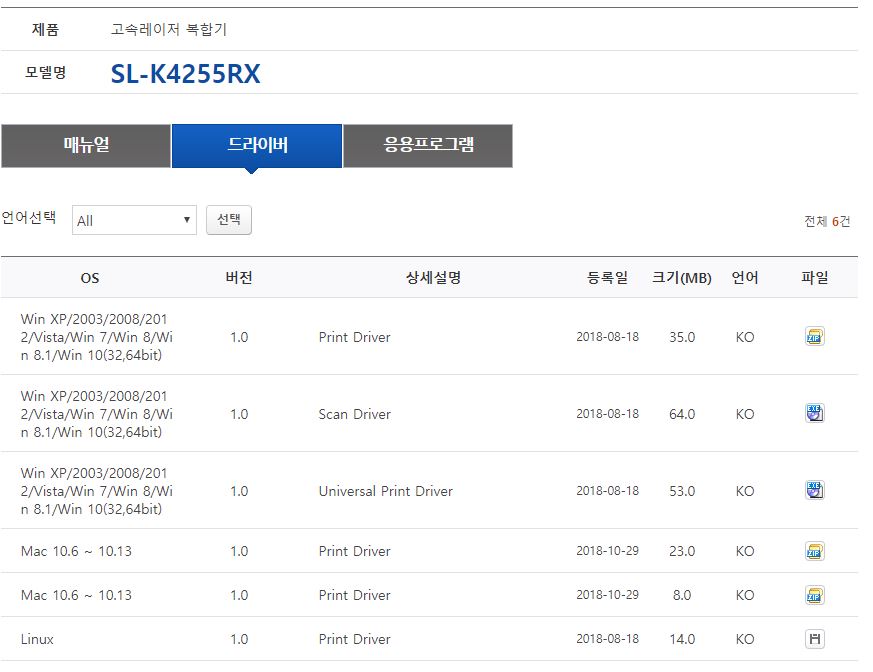Screen dimensions: 873x672
Task: Click the 8.0 size value
Action: [x=682, y=595]
